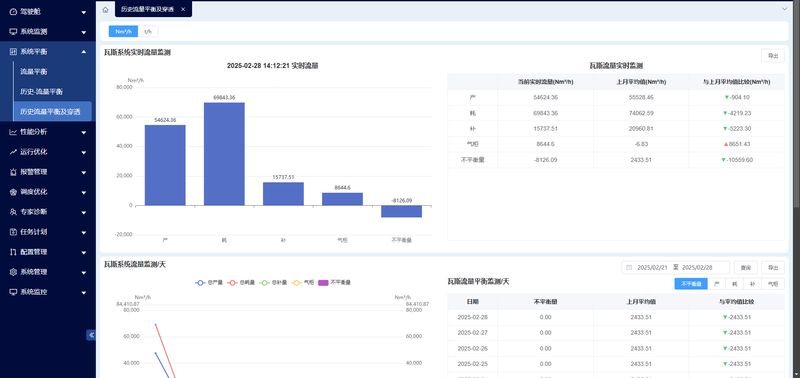Click the 系统监控 monitor icon
Image resolution: width=800 pixels, height=378 pixels.
[x=13, y=292]
